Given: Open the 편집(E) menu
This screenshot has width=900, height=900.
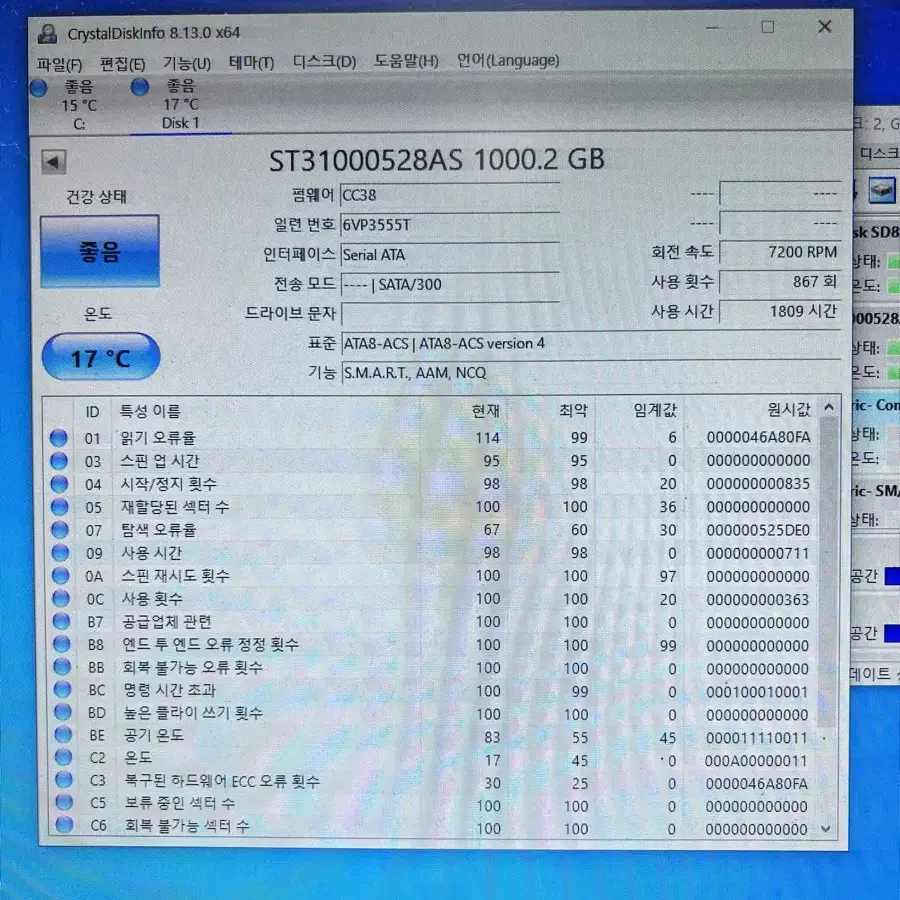Looking at the screenshot, I should (122, 64).
